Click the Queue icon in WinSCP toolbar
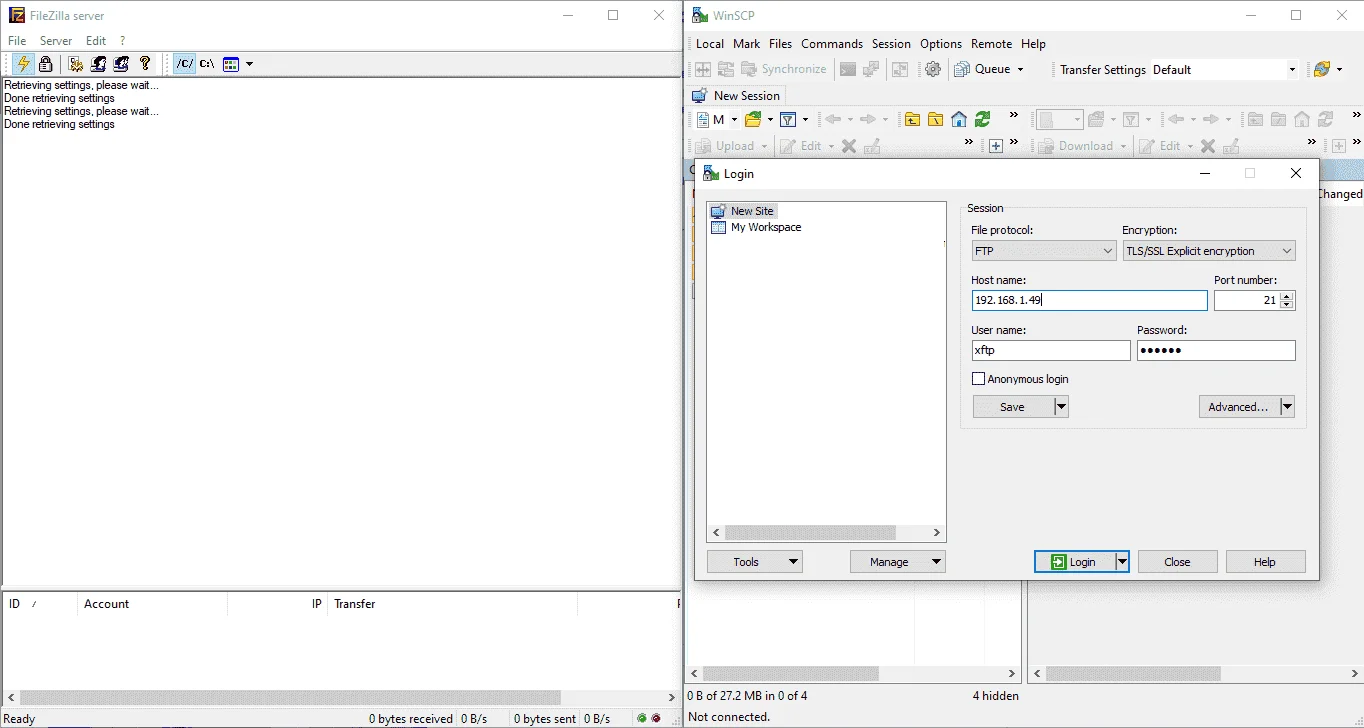 point(962,69)
